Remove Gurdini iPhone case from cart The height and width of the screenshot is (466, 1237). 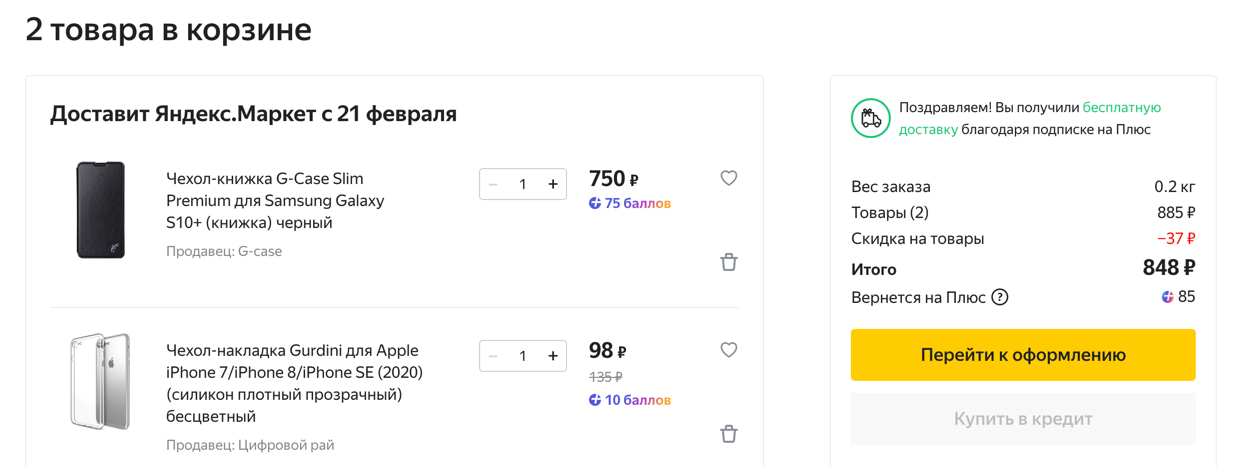point(729,434)
